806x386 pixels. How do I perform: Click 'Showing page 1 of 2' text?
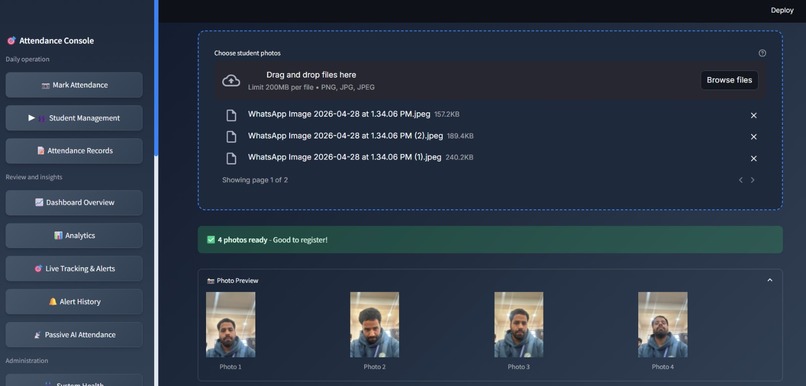255,180
